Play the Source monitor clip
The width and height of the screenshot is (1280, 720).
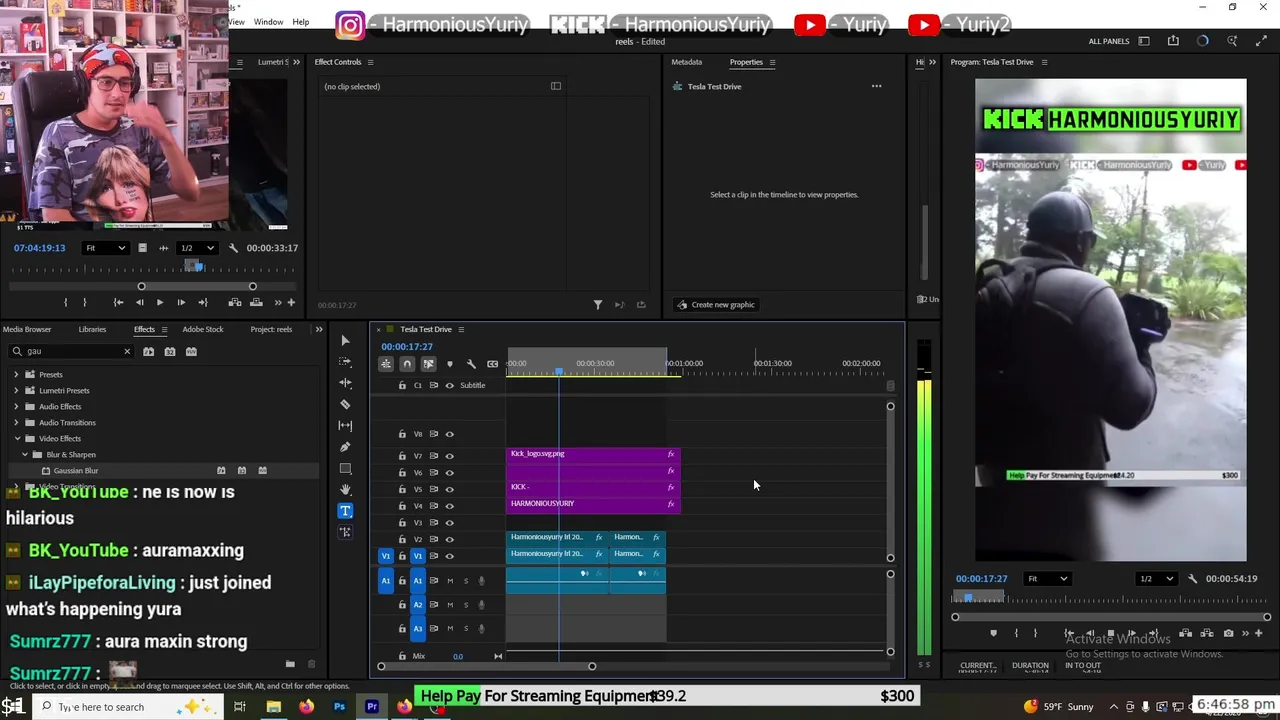click(159, 302)
